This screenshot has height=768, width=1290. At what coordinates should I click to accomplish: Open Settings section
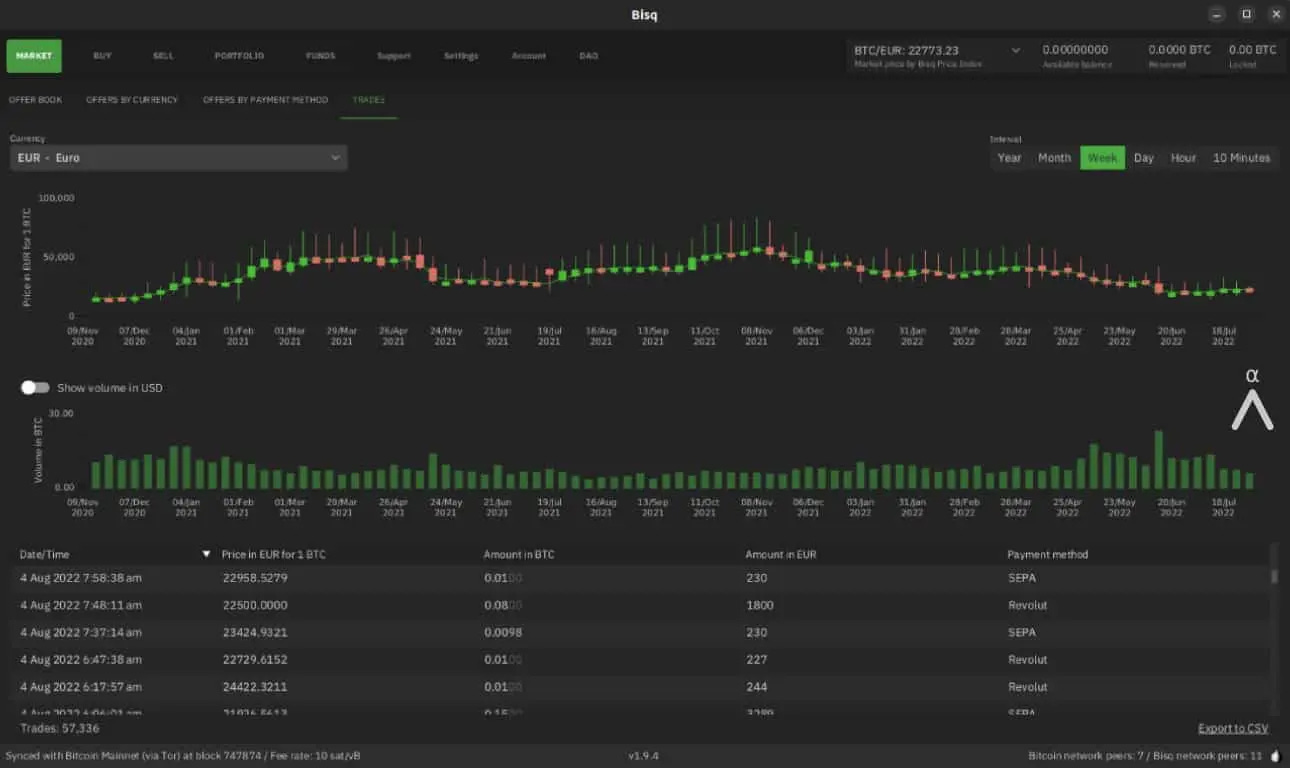click(x=461, y=56)
